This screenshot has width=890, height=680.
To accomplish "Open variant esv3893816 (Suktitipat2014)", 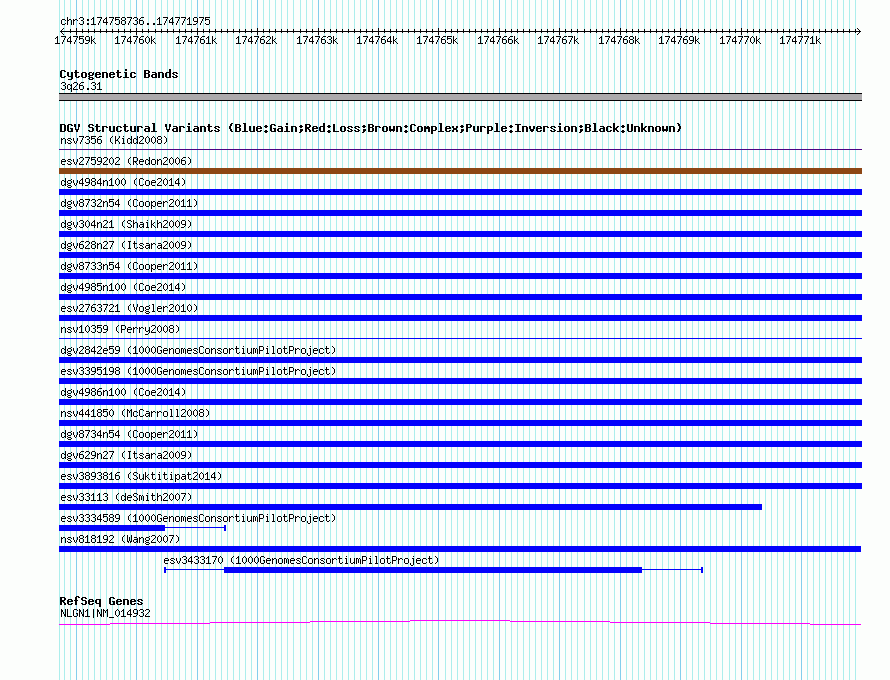I will pos(141,476).
